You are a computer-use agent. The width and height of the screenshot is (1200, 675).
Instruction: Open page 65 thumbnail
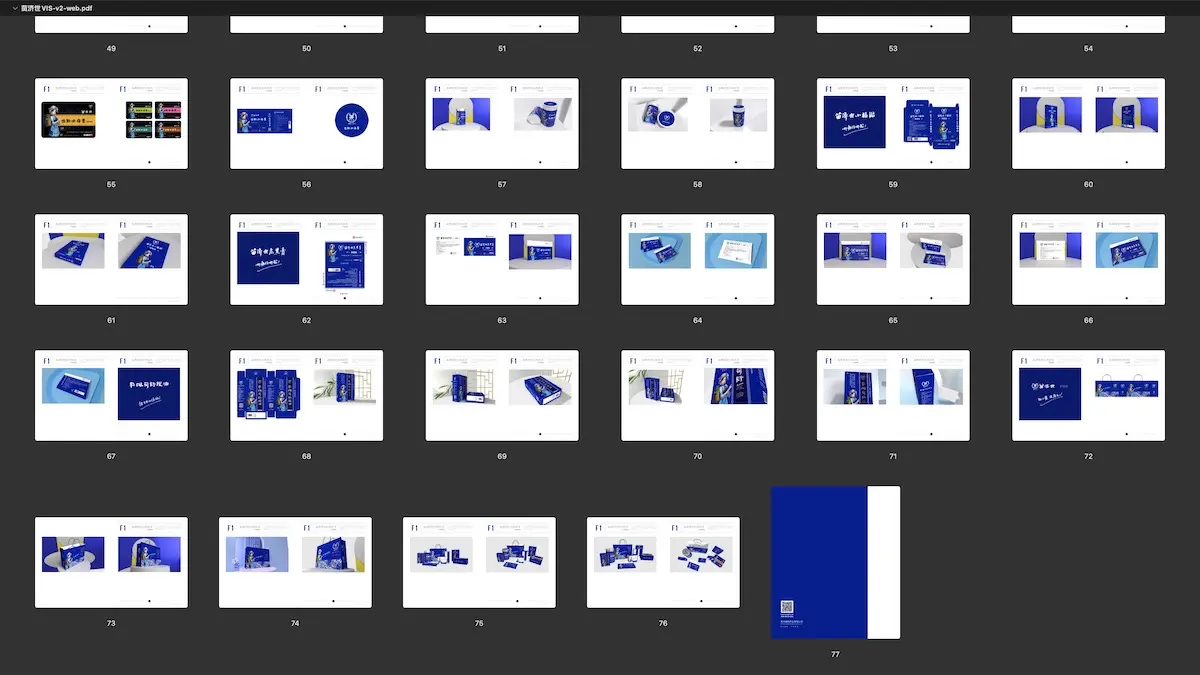[893, 260]
